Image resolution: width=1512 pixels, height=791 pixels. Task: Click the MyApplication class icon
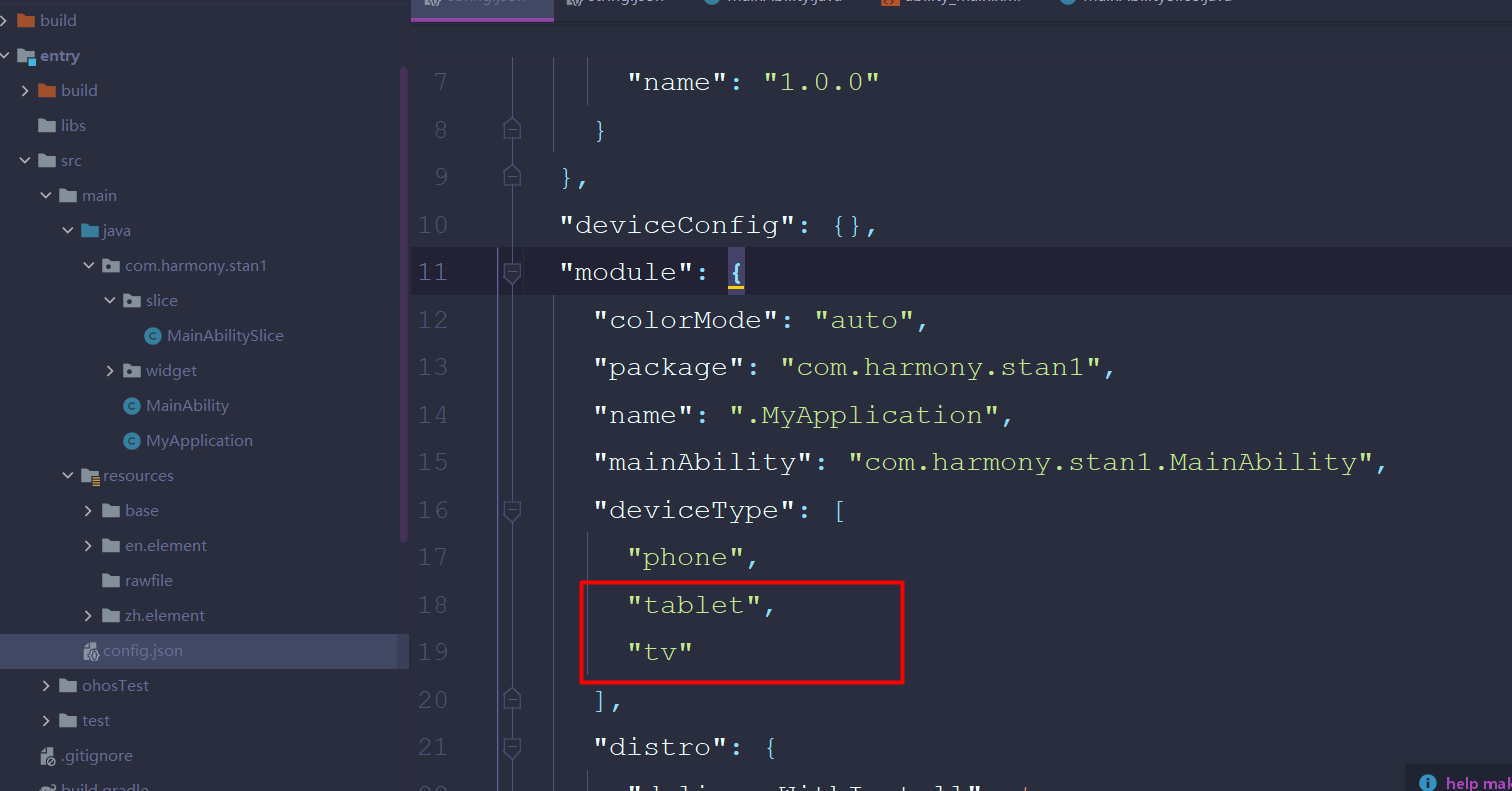point(131,441)
